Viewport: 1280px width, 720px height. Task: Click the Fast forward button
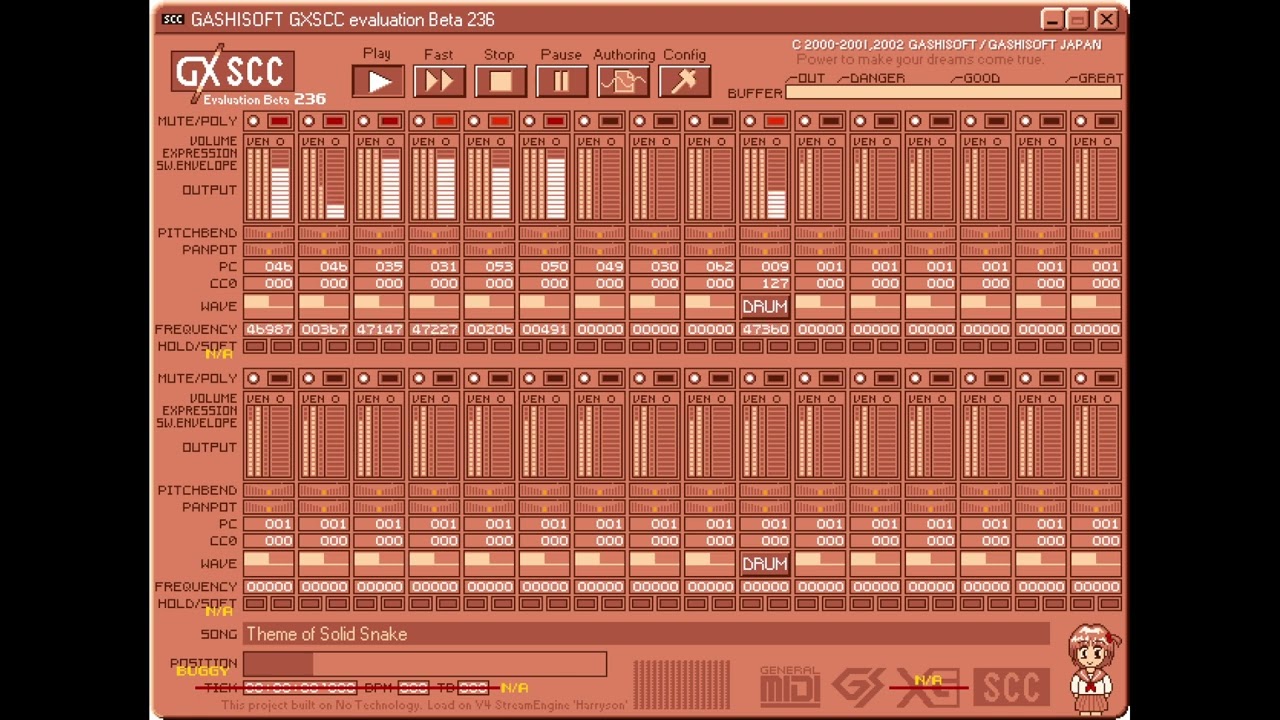[439, 81]
